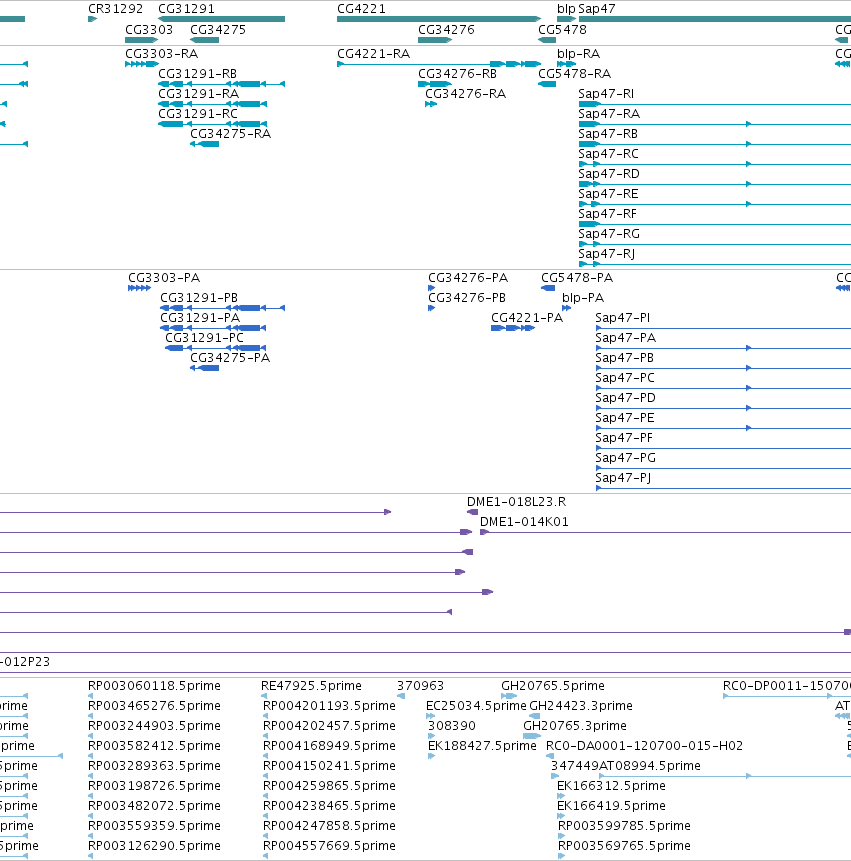Select EST EK188427.5prime
Screen dimensions: 851x861
point(482,746)
